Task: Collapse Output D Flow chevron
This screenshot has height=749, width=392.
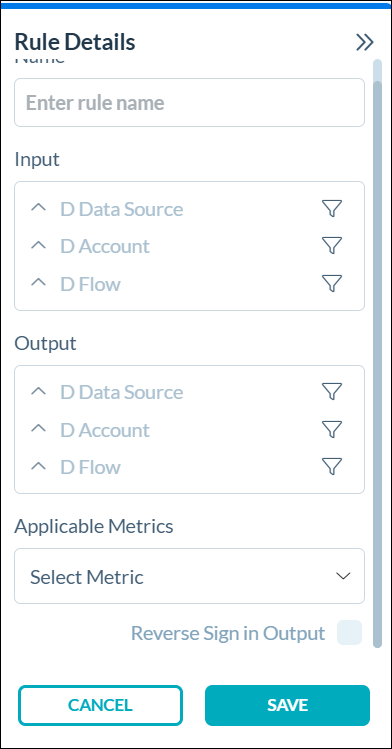Action: pyautogui.click(x=38, y=466)
